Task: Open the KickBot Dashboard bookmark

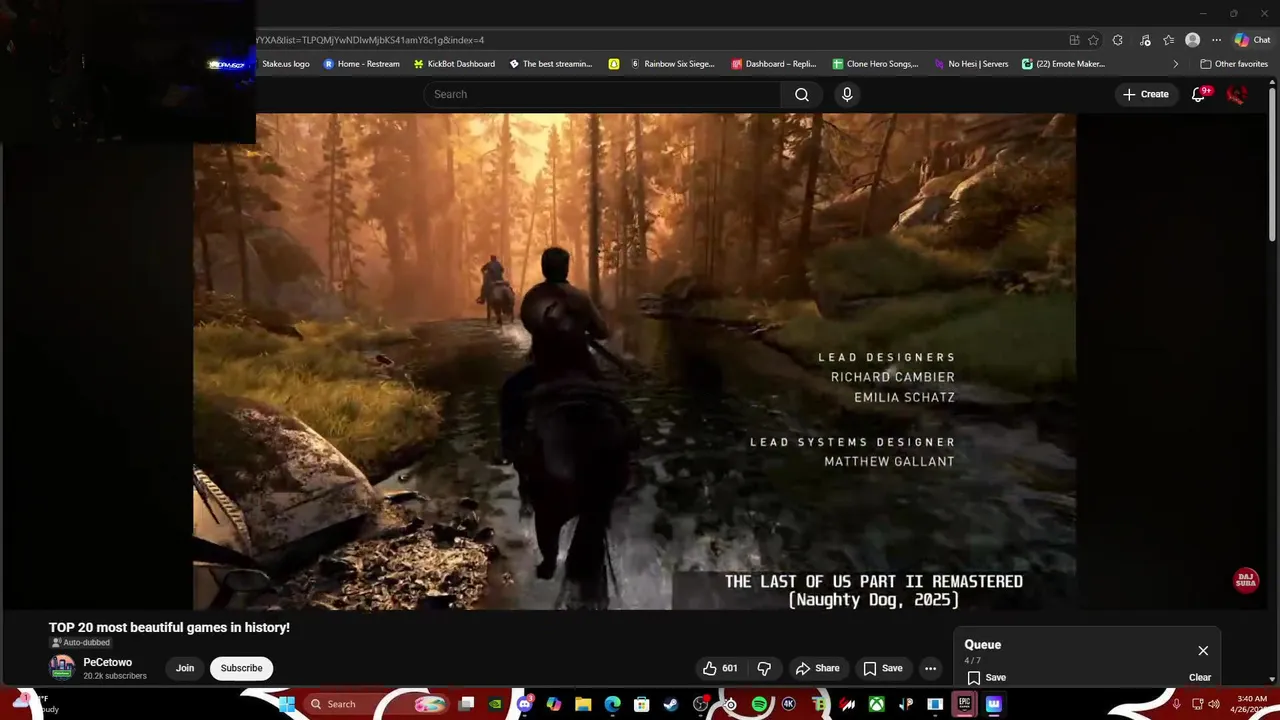Action: (454, 64)
